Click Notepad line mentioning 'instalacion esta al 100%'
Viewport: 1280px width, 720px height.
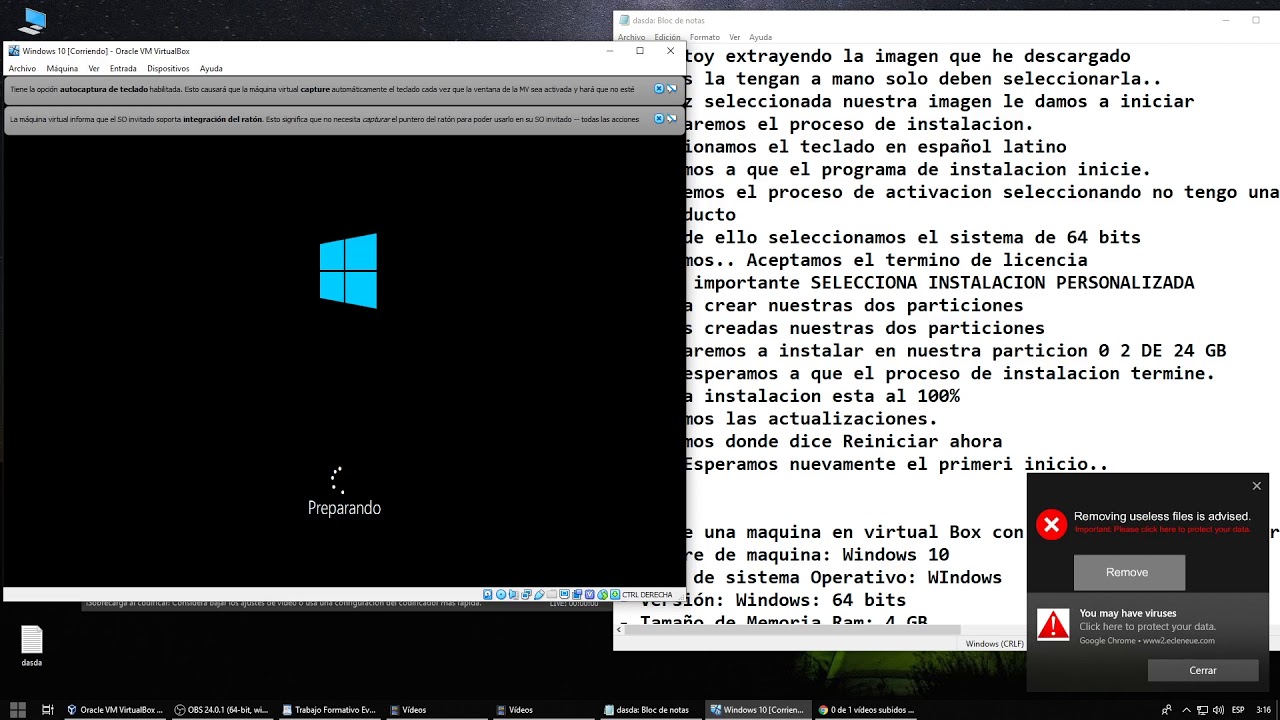(833, 396)
